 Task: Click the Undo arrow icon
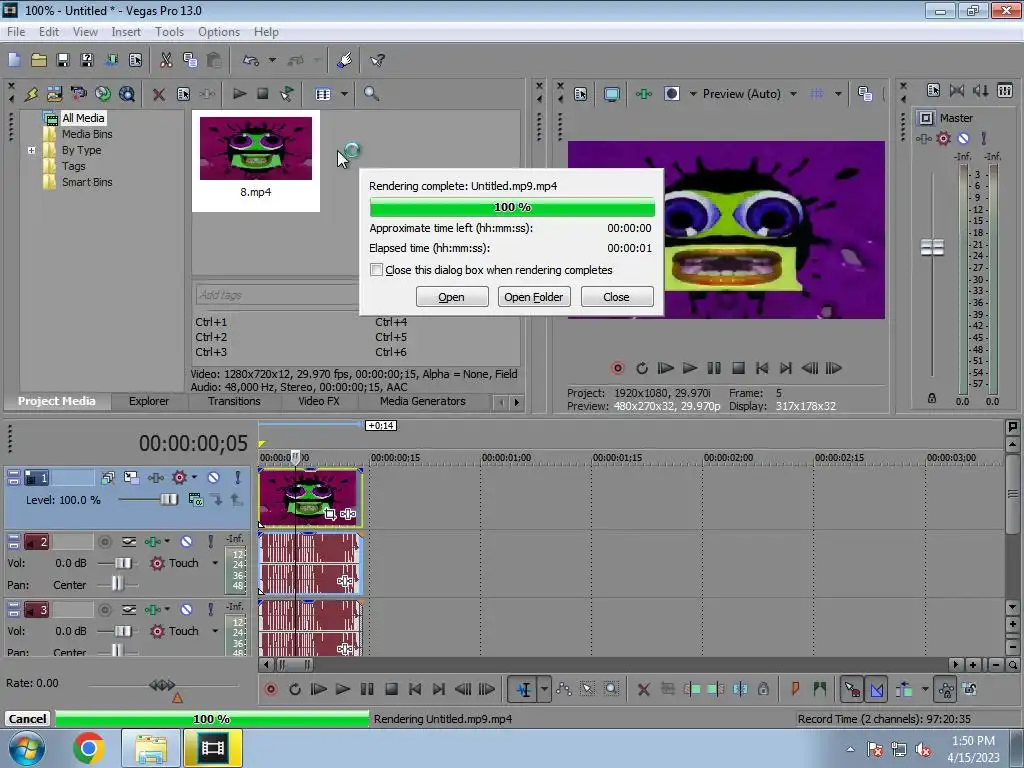tap(251, 60)
